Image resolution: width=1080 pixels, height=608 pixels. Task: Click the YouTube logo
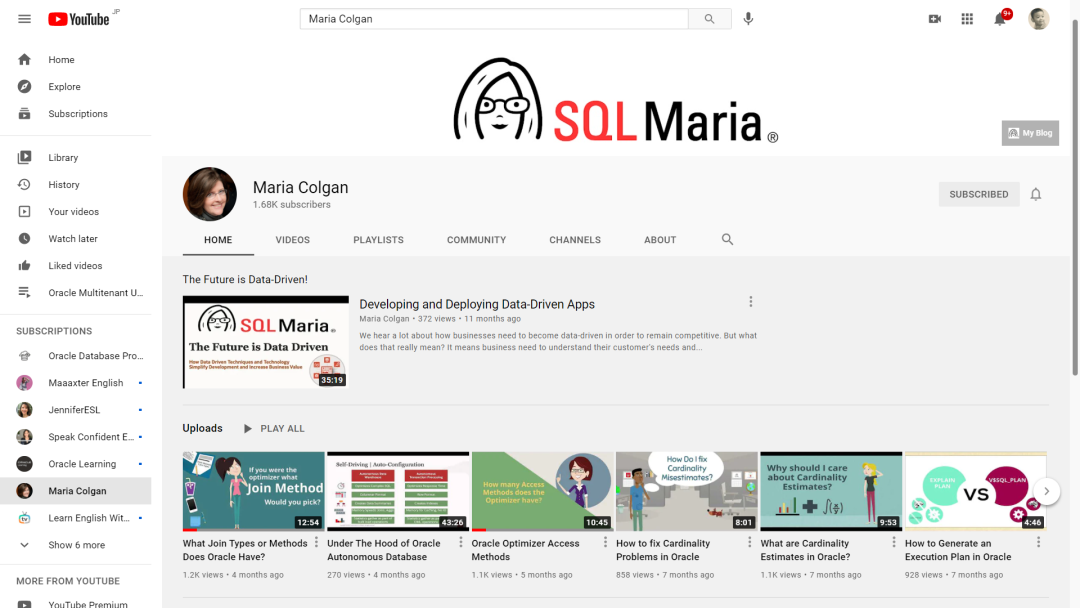point(79,19)
